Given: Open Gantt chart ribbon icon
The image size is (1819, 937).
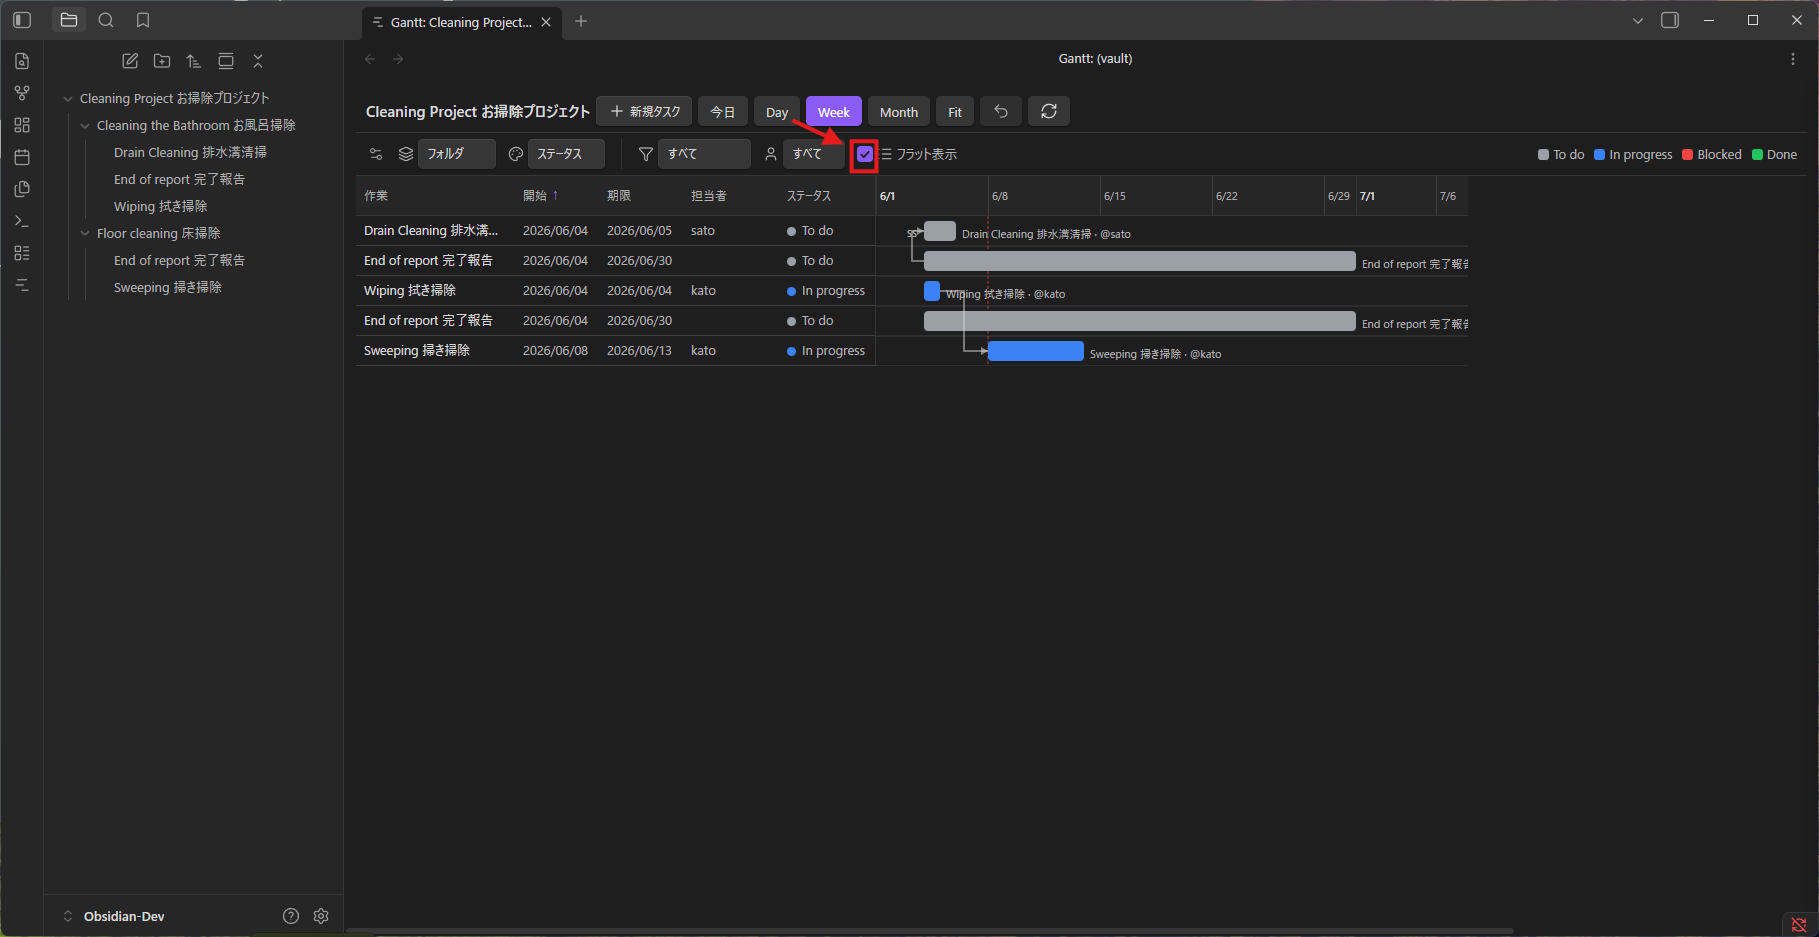Looking at the screenshot, I should (x=22, y=285).
